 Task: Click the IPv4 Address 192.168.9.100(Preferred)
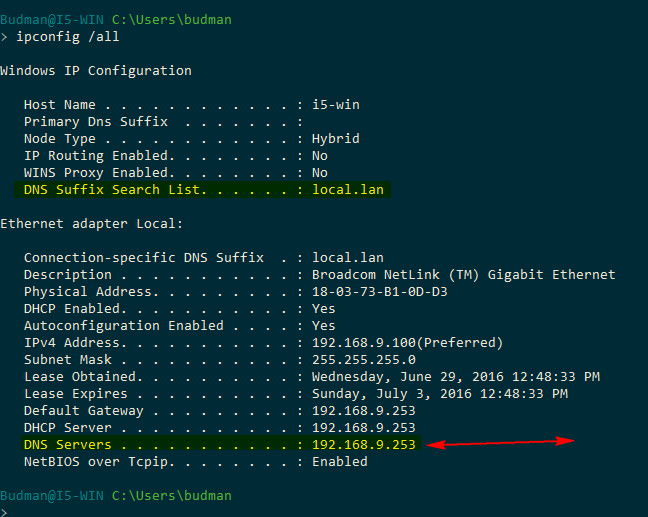407,343
